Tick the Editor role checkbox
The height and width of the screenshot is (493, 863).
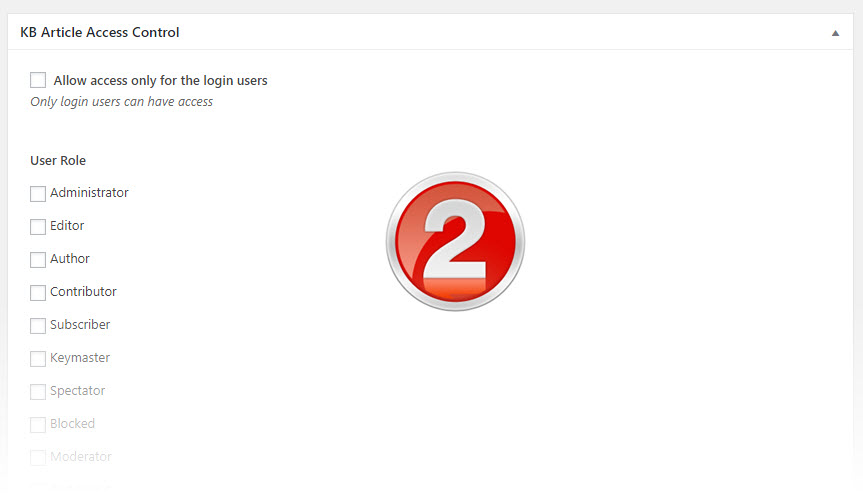(x=38, y=226)
